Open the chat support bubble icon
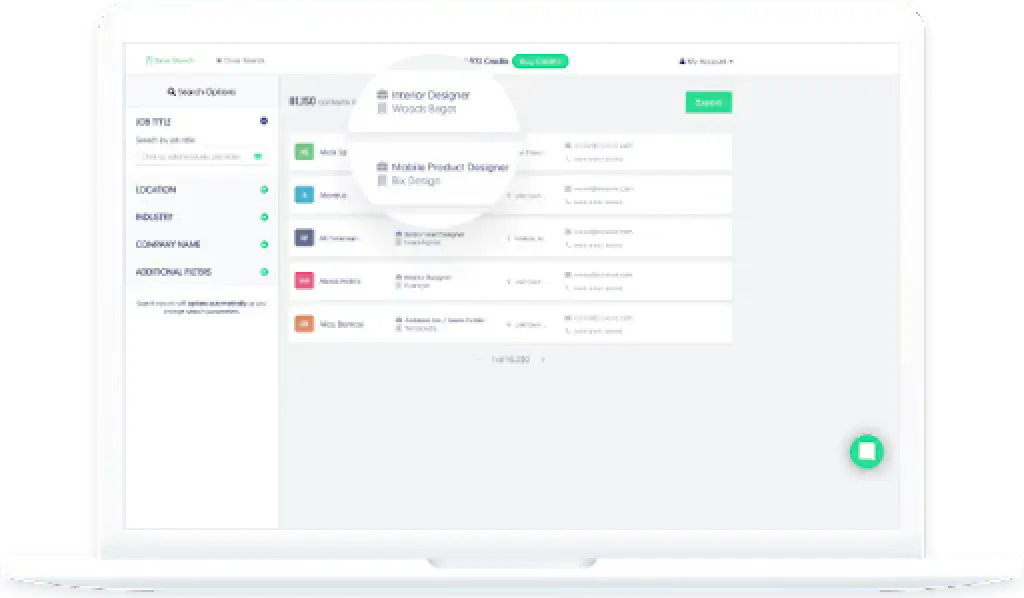The image size is (1024, 598). click(x=867, y=451)
